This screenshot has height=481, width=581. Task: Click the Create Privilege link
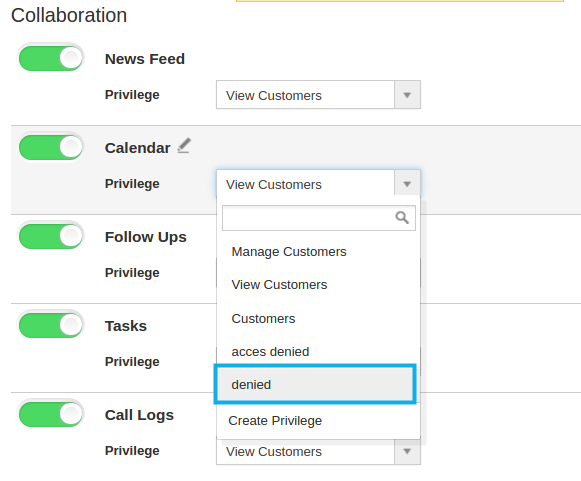[x=275, y=421]
